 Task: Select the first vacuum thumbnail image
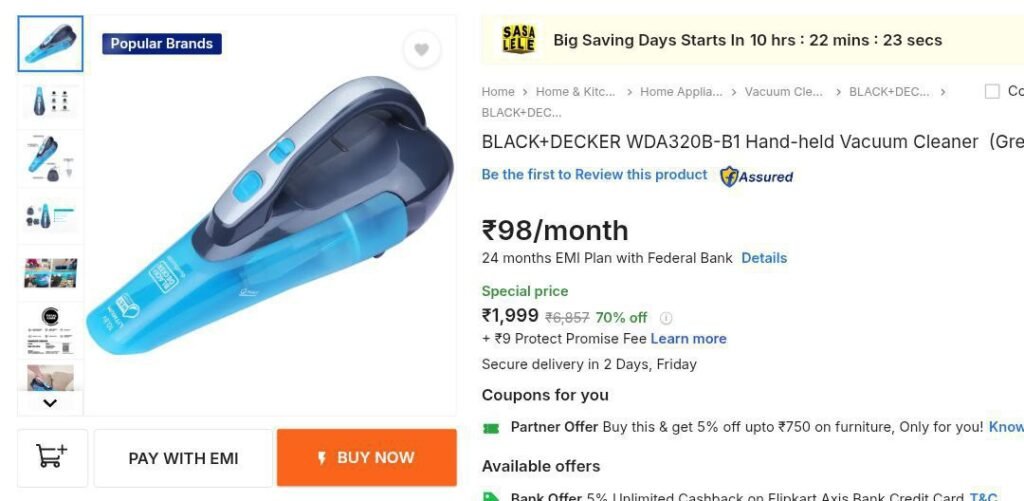(x=50, y=44)
